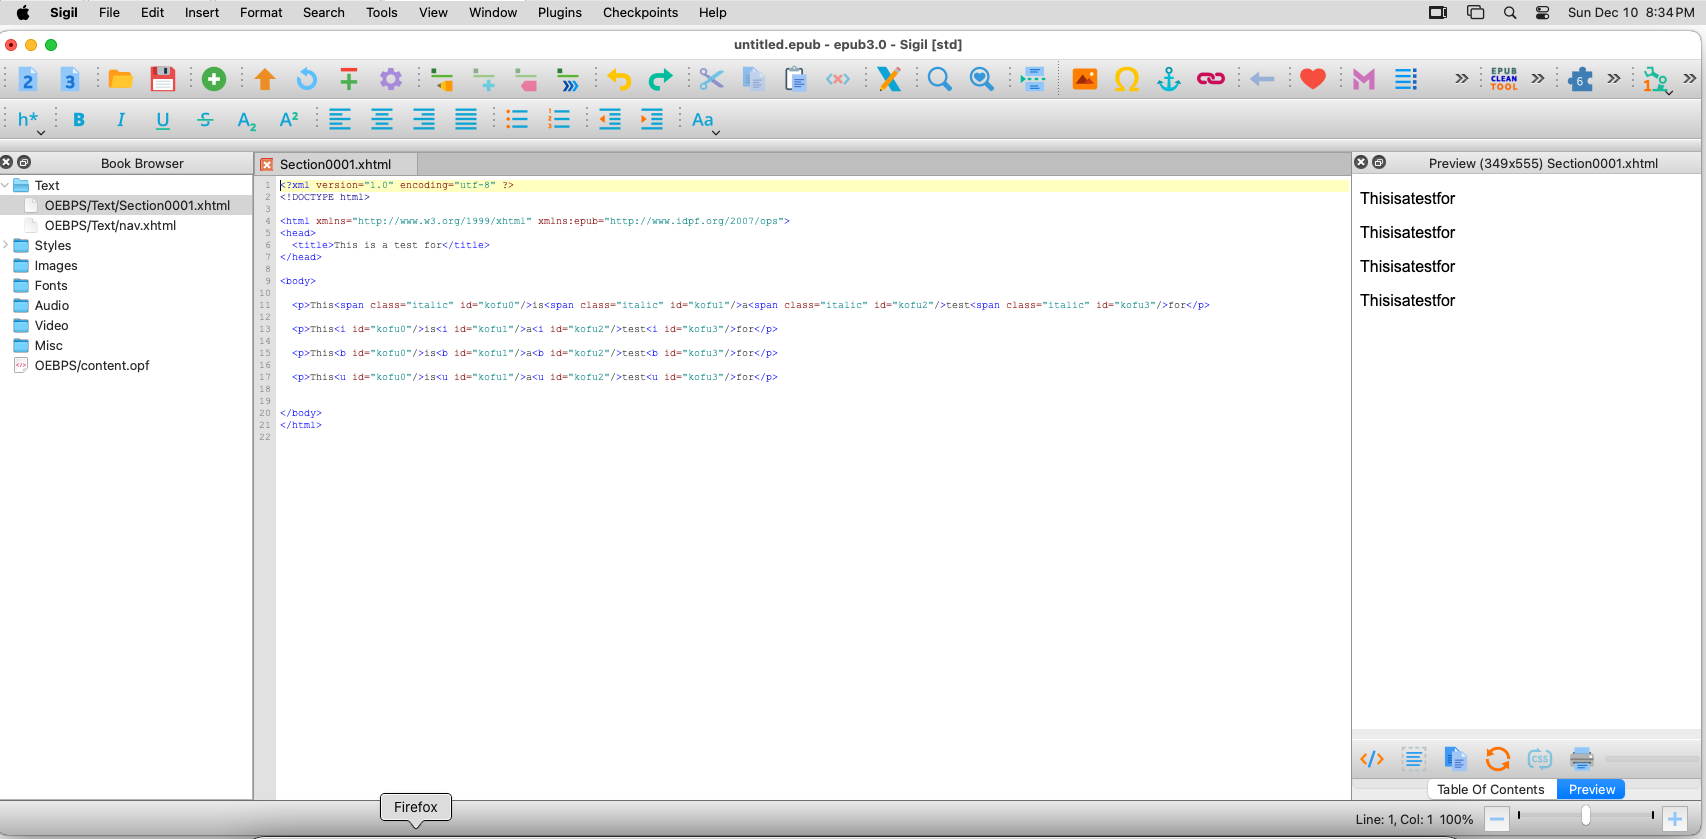Expand overflow chevron right of puzzle piece icon
The image size is (1706, 839).
pos(1614,79)
